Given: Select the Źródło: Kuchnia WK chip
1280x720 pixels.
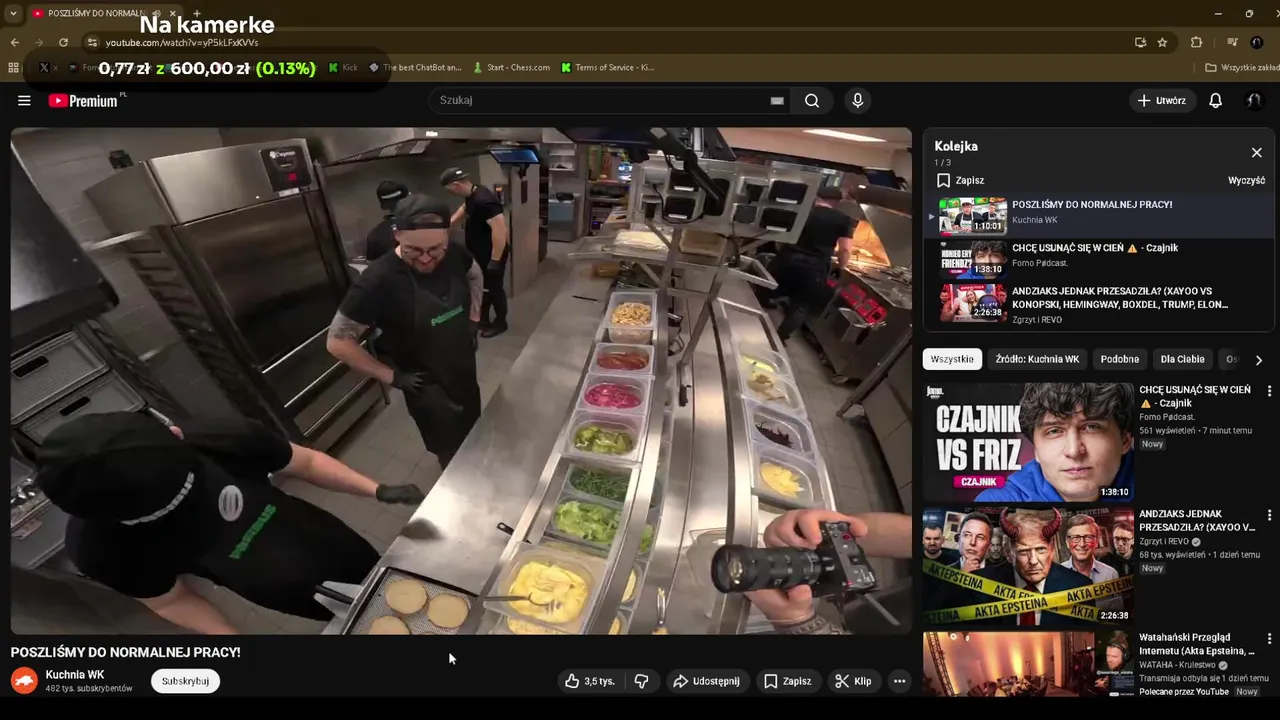Looking at the screenshot, I should [x=1037, y=359].
